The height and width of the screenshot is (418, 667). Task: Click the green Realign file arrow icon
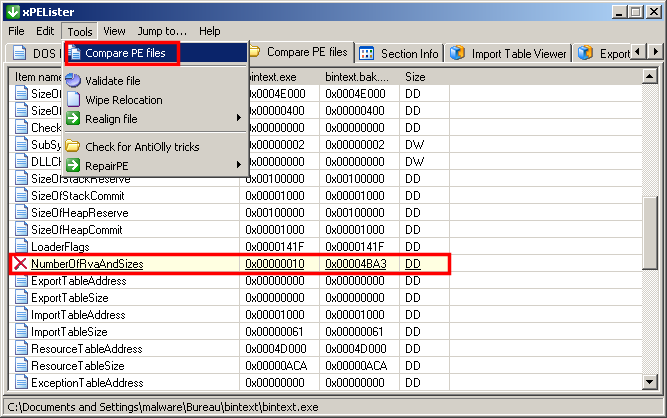point(73,119)
